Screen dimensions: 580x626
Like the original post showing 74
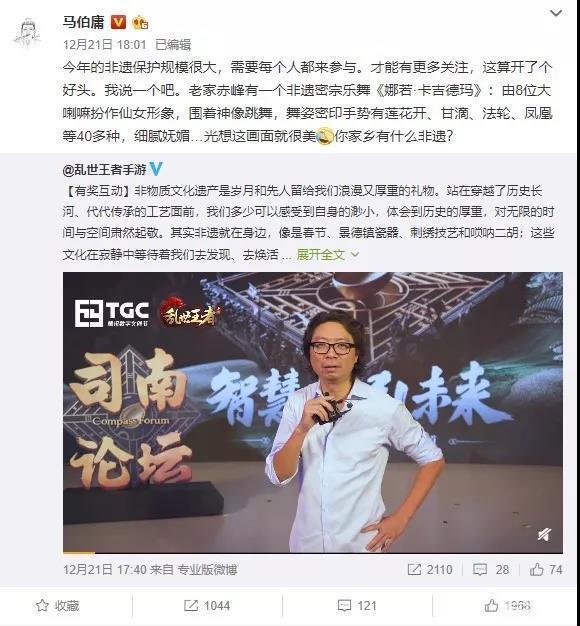[546, 570]
